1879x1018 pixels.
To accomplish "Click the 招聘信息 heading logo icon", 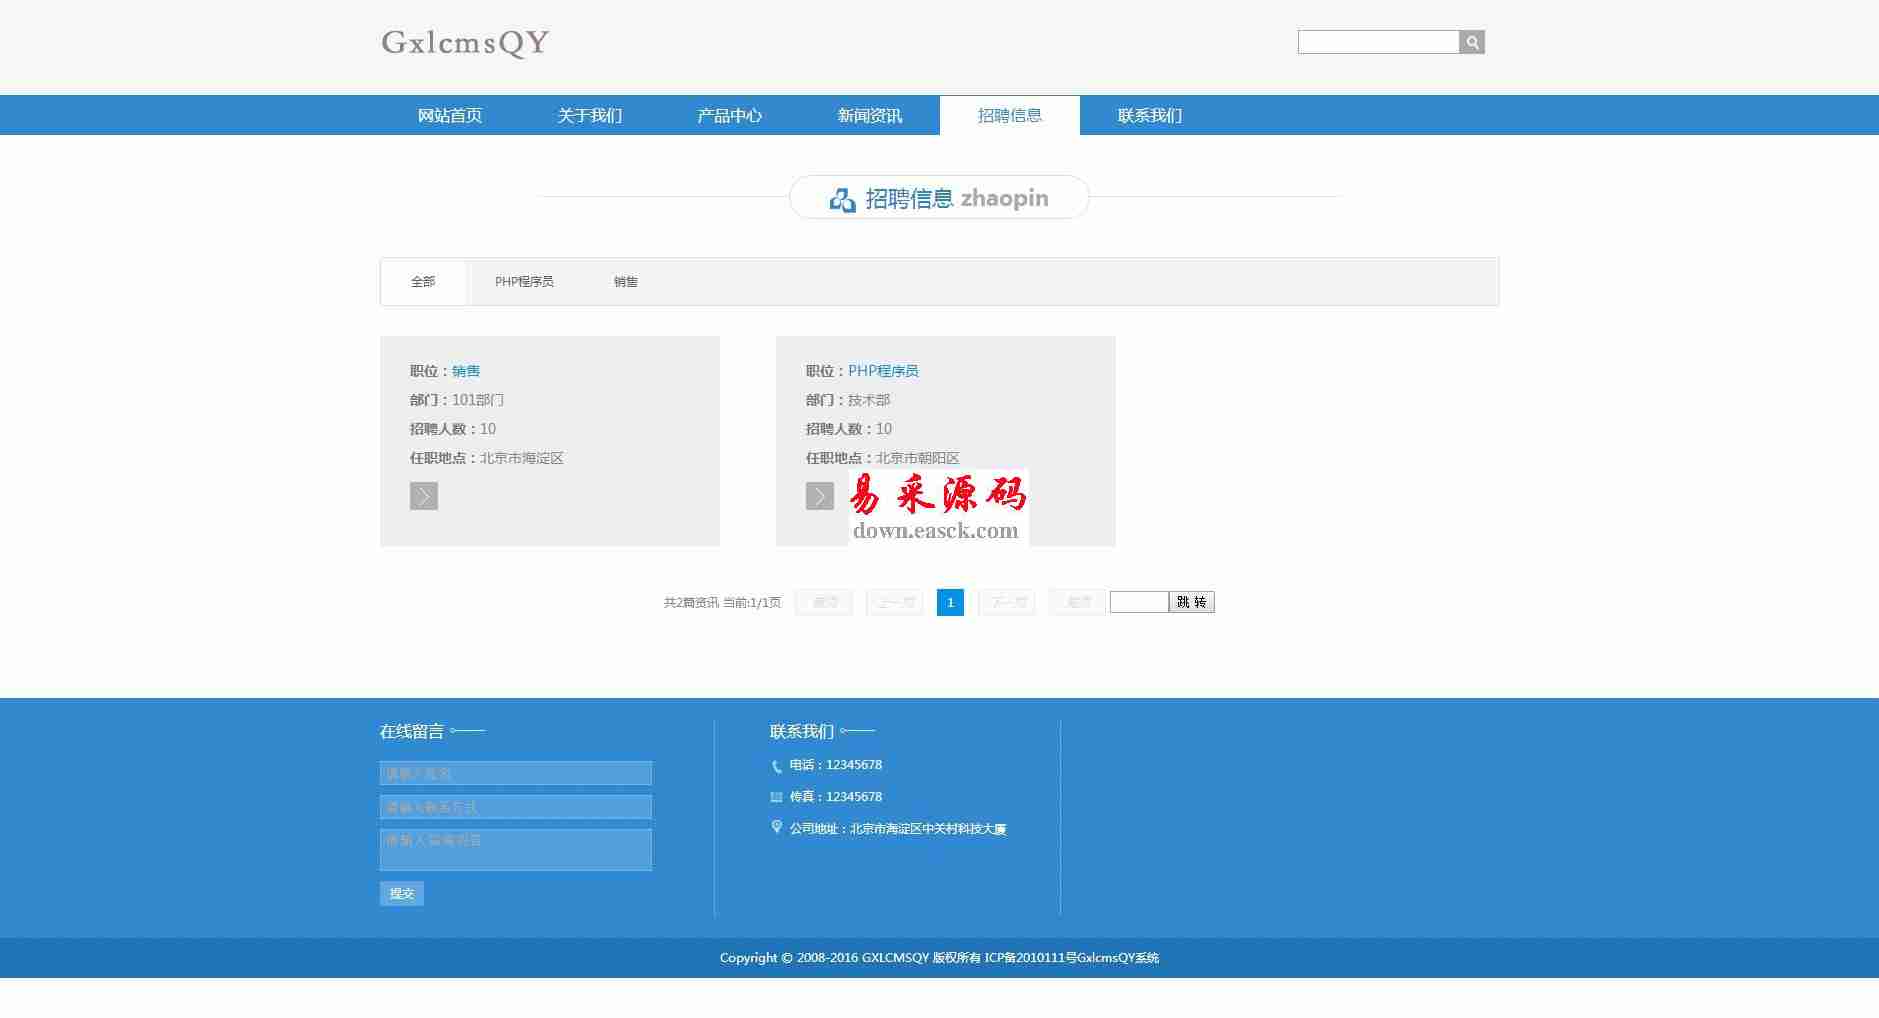I will (842, 199).
